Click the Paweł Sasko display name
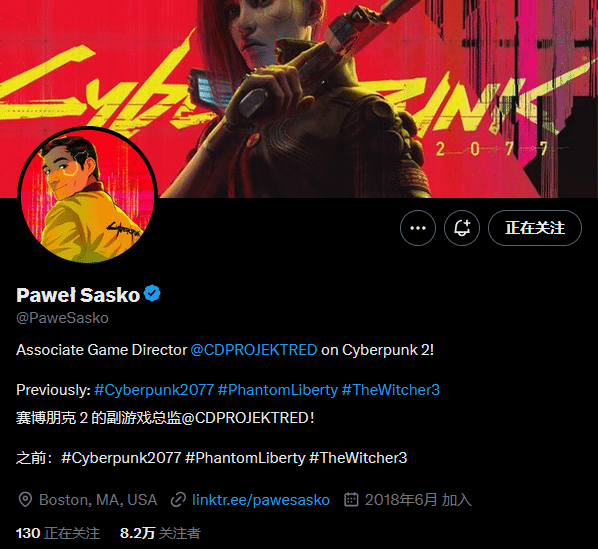The image size is (598, 549). click(78, 295)
